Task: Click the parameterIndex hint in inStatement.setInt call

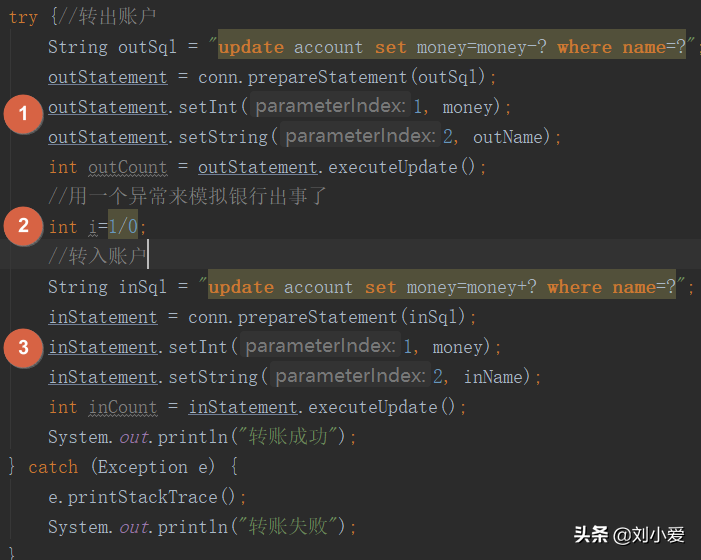Action: click(x=320, y=347)
